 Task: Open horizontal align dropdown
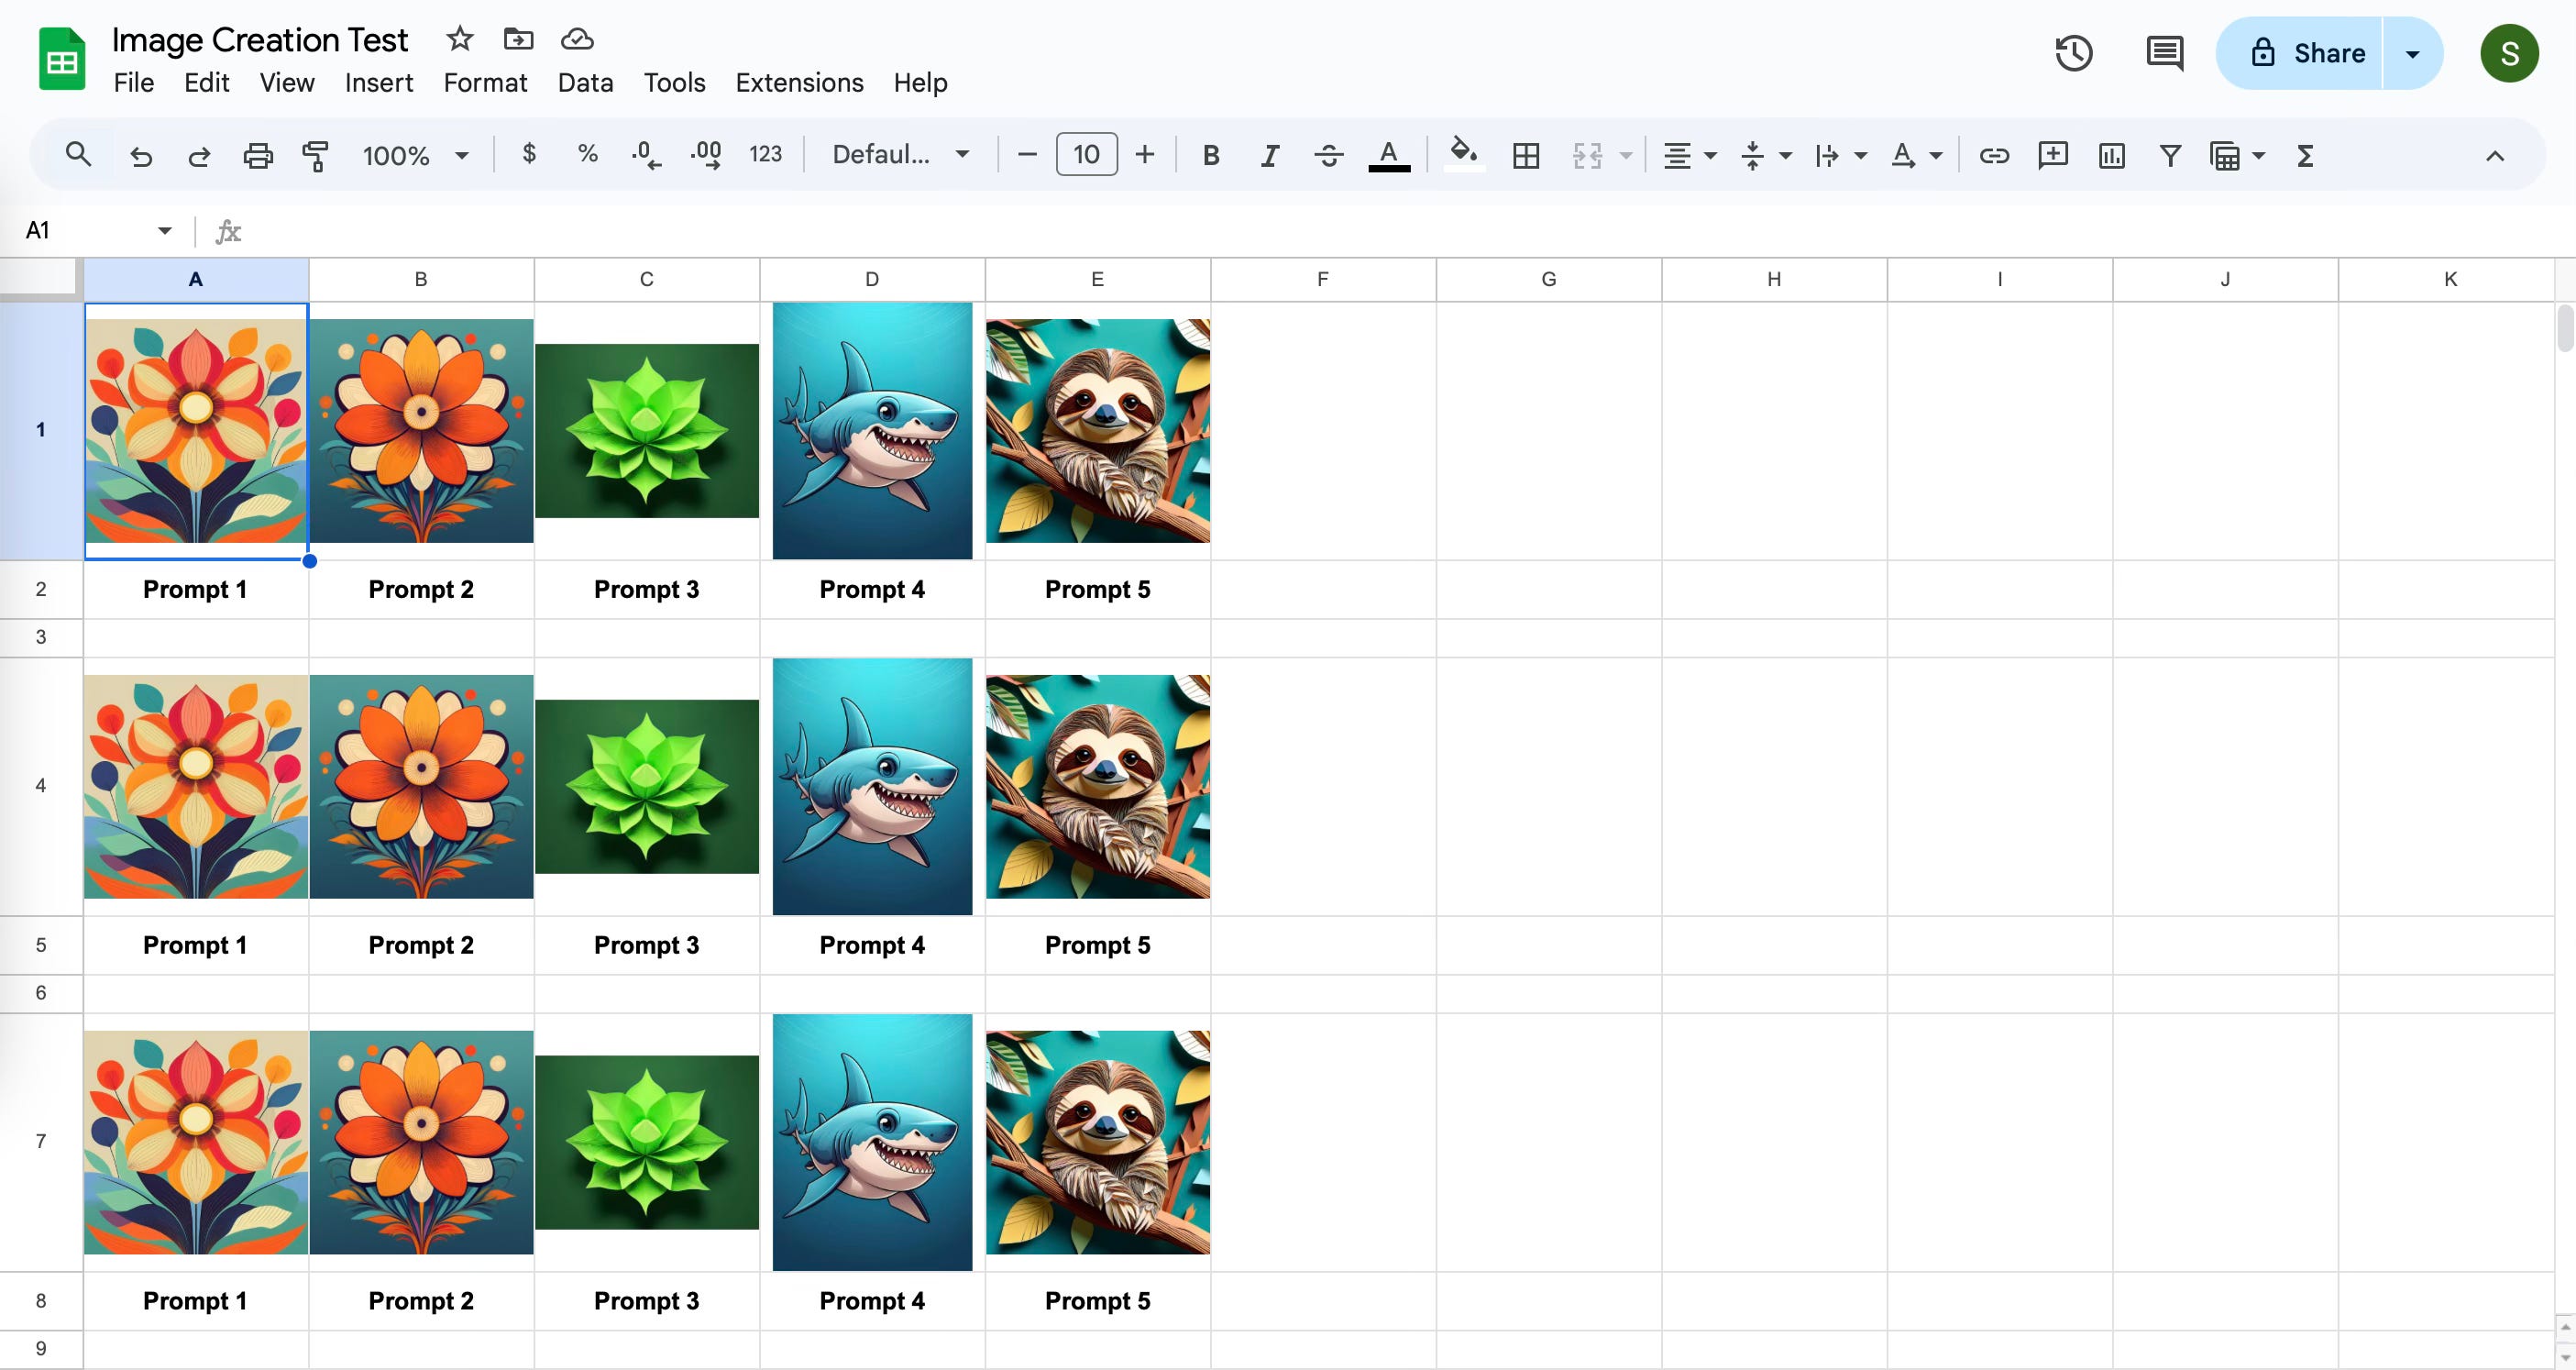[x=1689, y=155]
